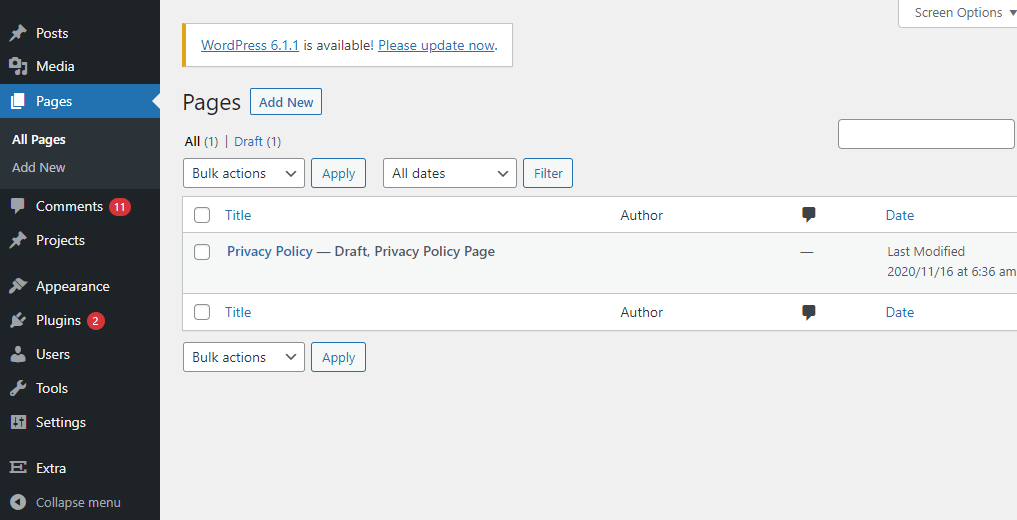Click the WordPress 6.1.1 link
Screen dimensions: 1017x520
pyautogui.click(x=250, y=45)
